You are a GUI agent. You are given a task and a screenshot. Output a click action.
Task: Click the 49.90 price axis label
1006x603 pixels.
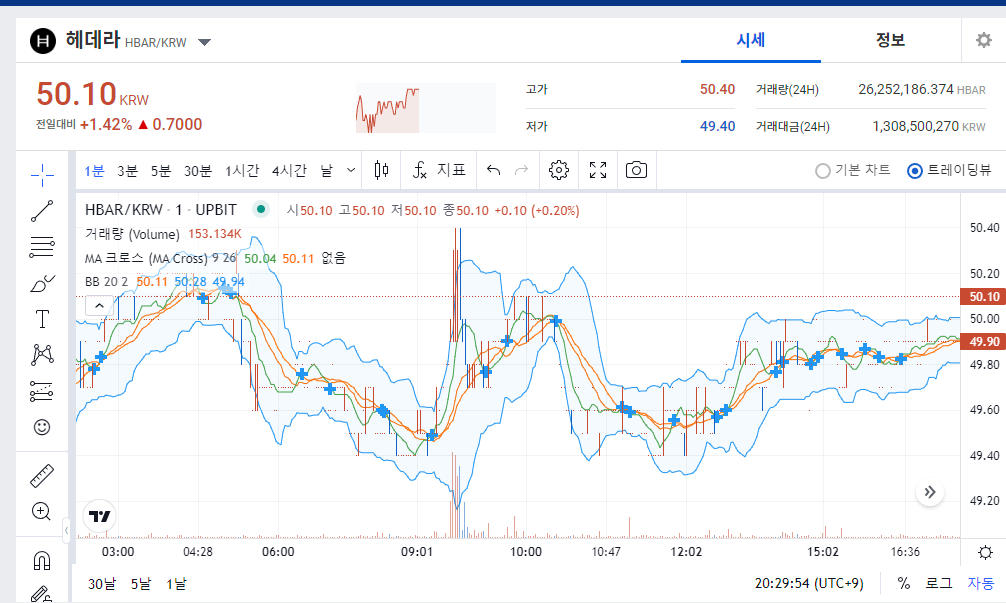click(984, 341)
